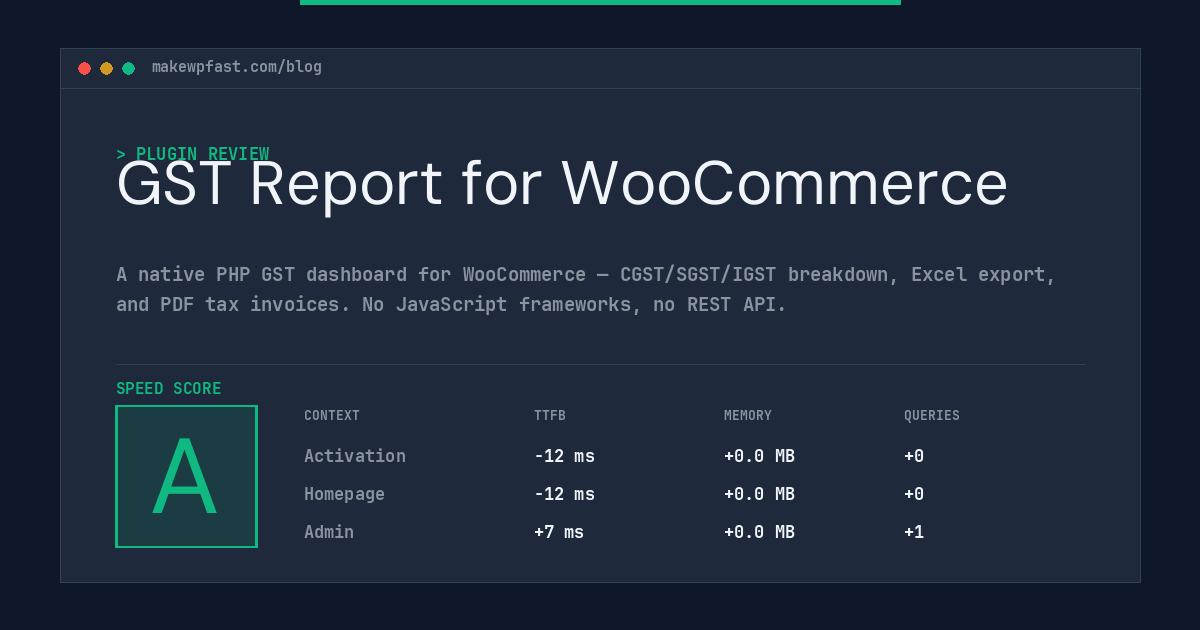This screenshot has width=1200, height=630.
Task: Click Admin queries value +1
Action: coord(914,532)
